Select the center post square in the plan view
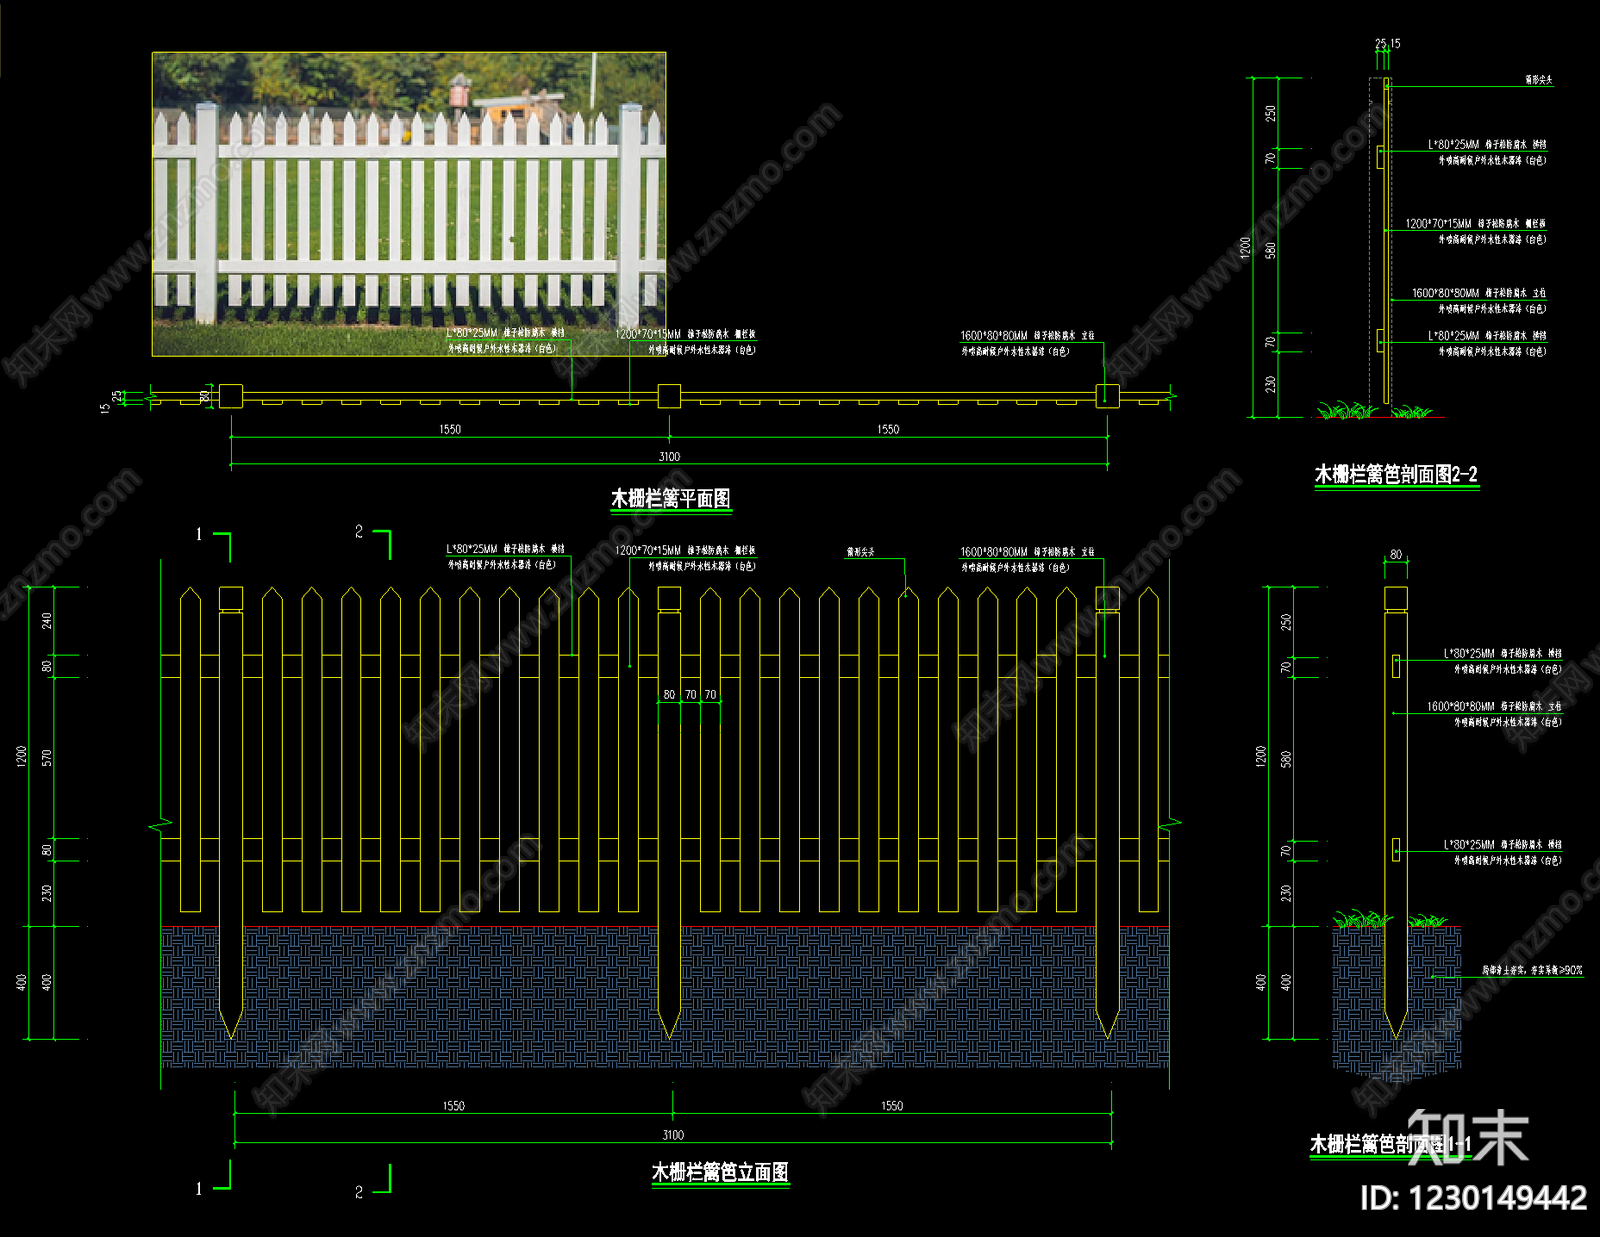 (x=669, y=396)
